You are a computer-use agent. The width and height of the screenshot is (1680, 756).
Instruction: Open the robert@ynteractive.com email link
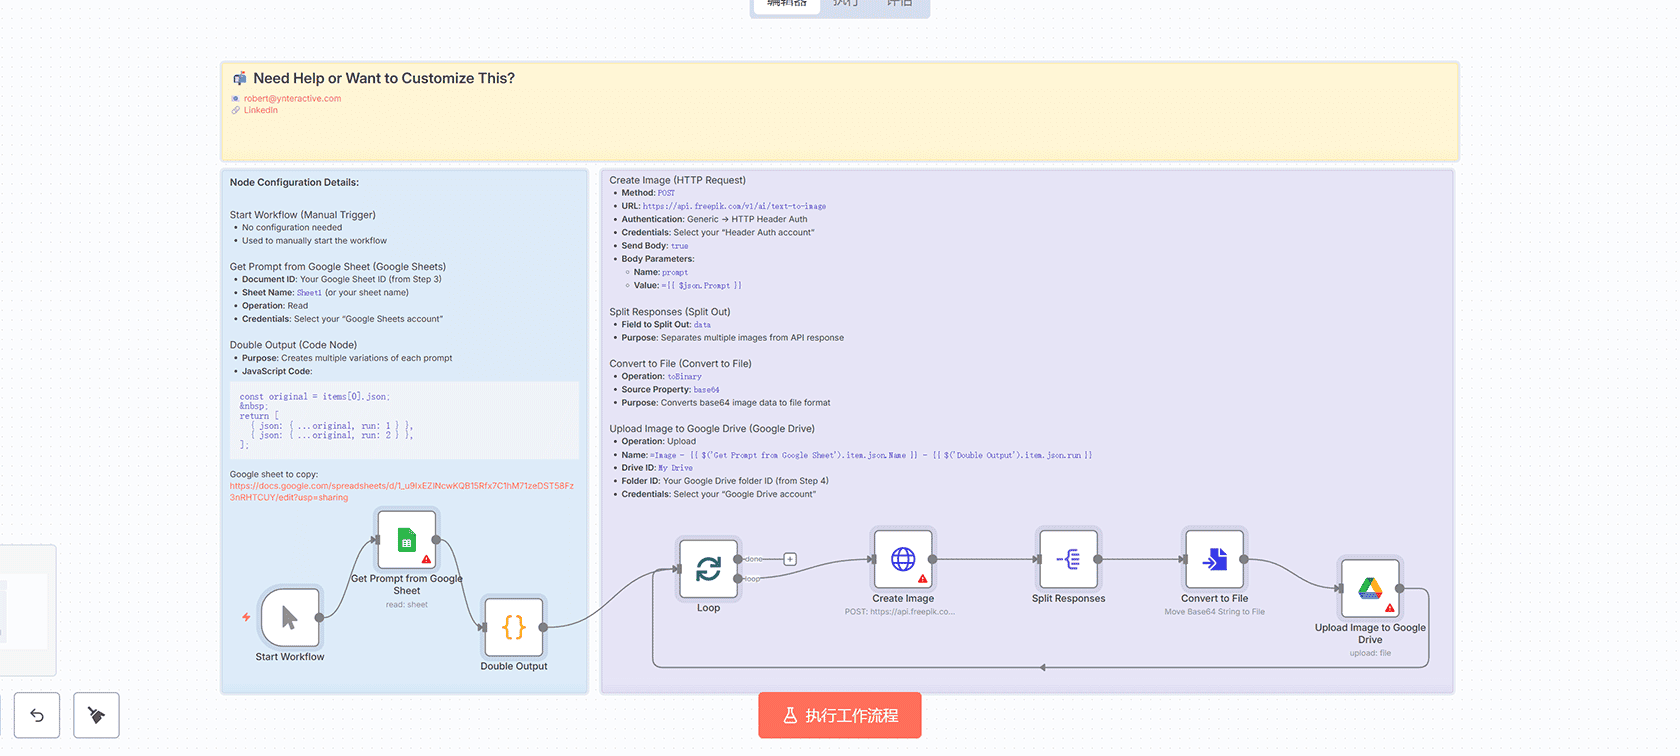click(292, 99)
